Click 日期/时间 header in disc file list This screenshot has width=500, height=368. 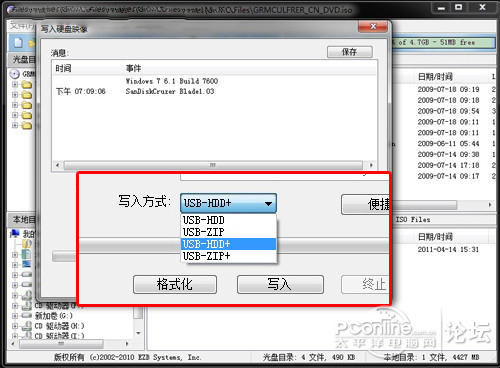[435, 77]
